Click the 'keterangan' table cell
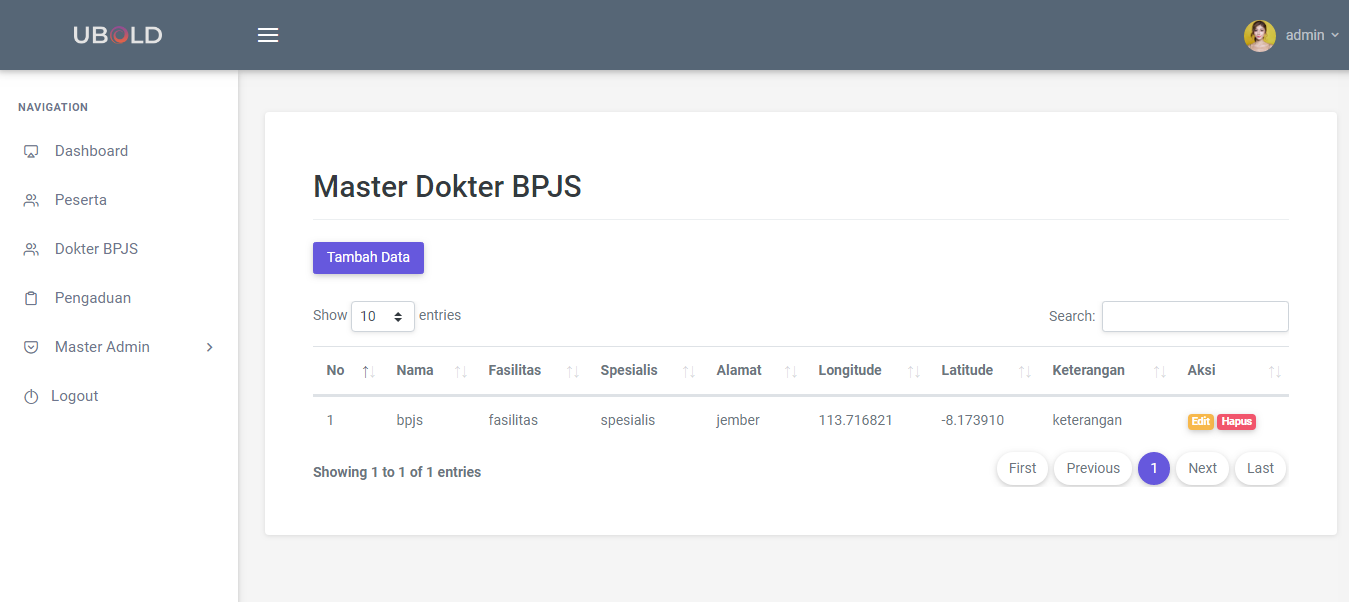 click(1087, 420)
